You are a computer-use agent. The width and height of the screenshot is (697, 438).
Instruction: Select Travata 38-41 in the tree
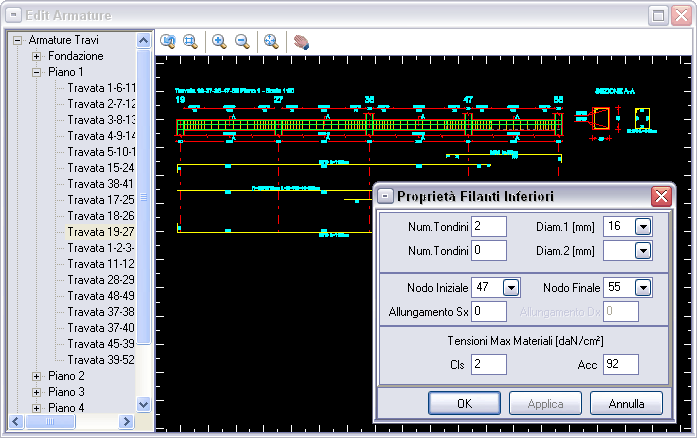(100, 184)
